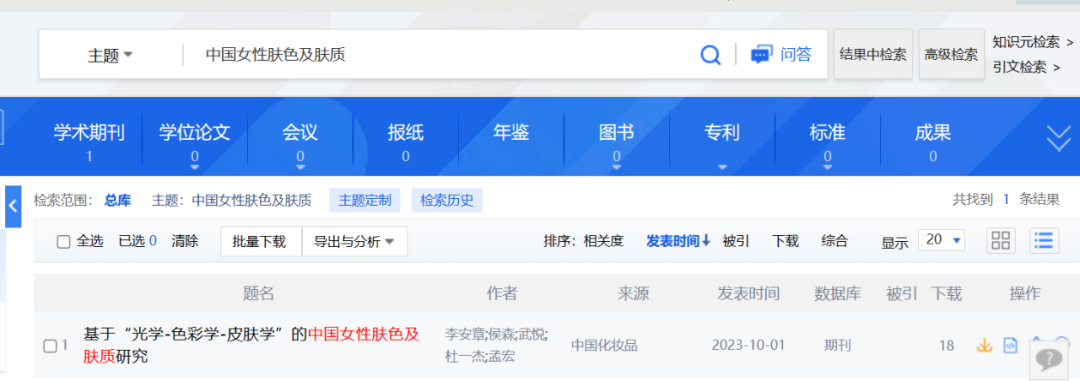Sort results by 综合
Image resolution: width=1080 pixels, height=381 pixels.
(834, 241)
